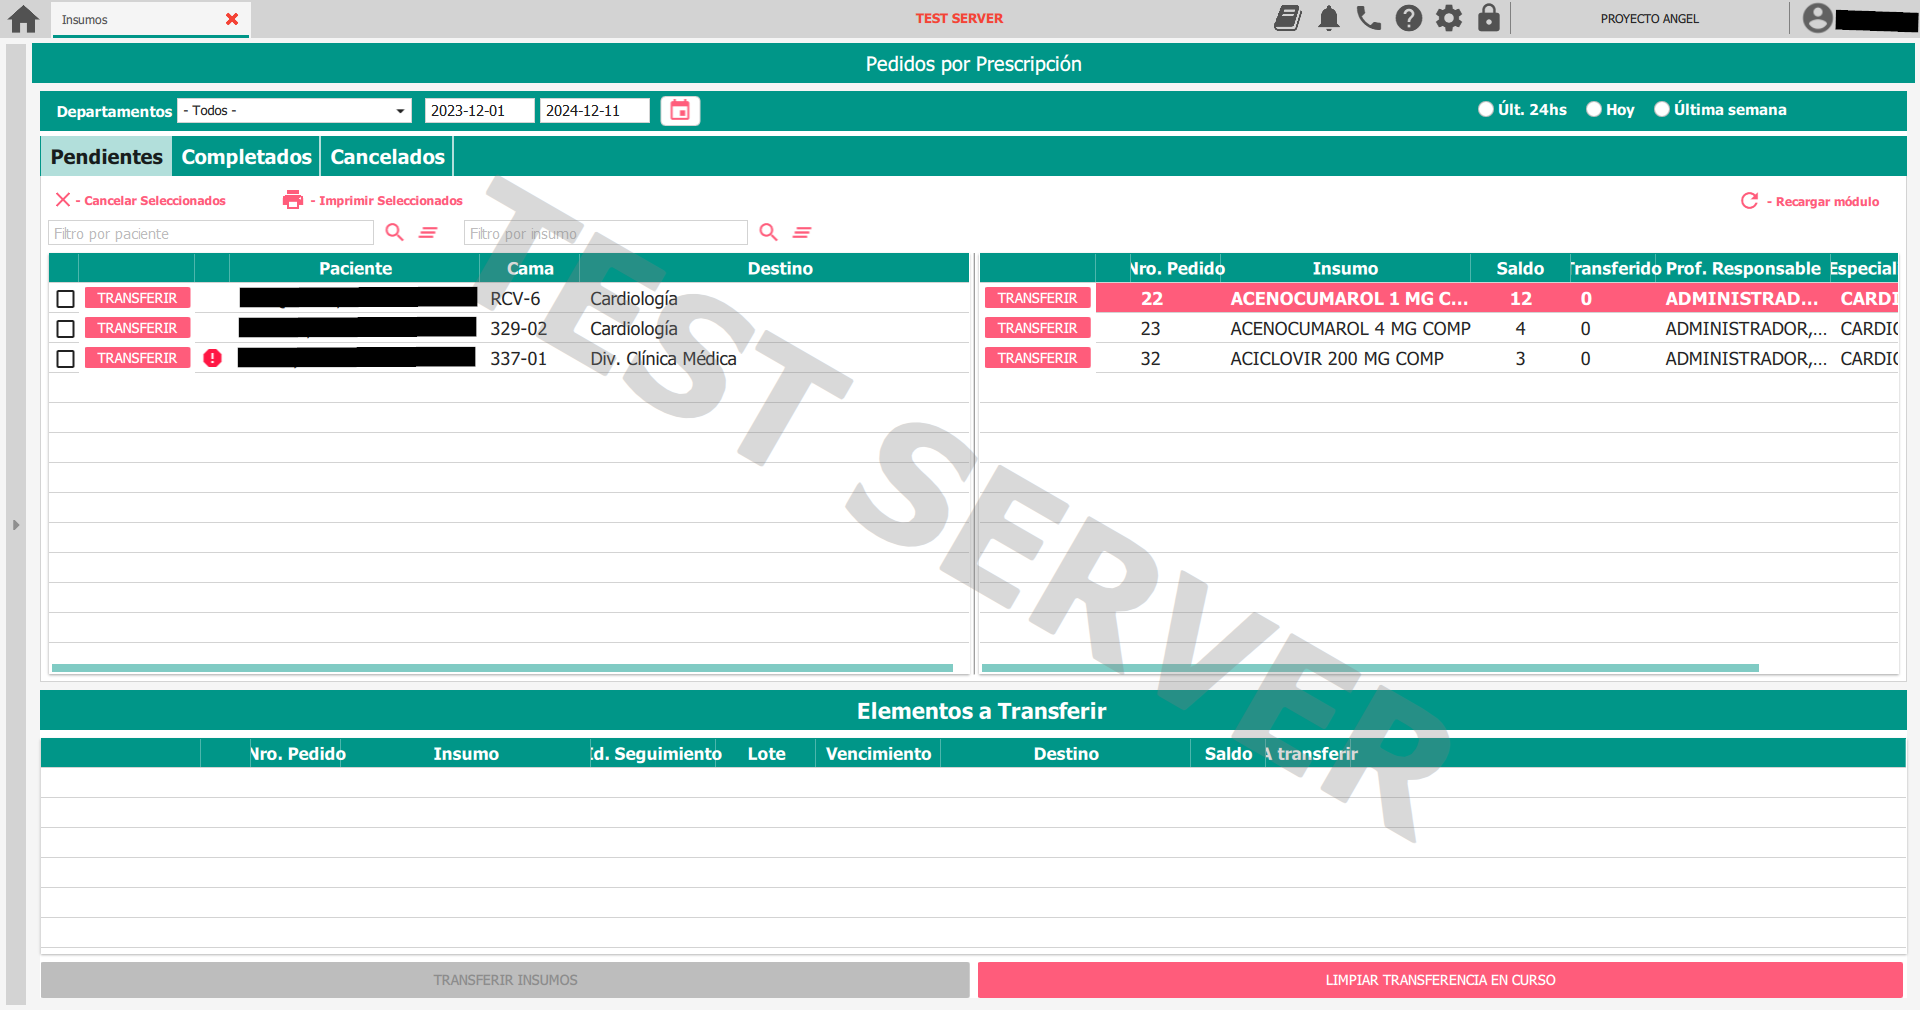
Task: Click the home icon
Action: [x=23, y=19]
